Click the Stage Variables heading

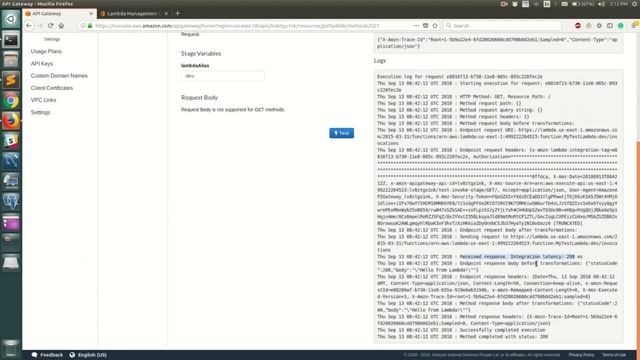pyautogui.click(x=201, y=53)
